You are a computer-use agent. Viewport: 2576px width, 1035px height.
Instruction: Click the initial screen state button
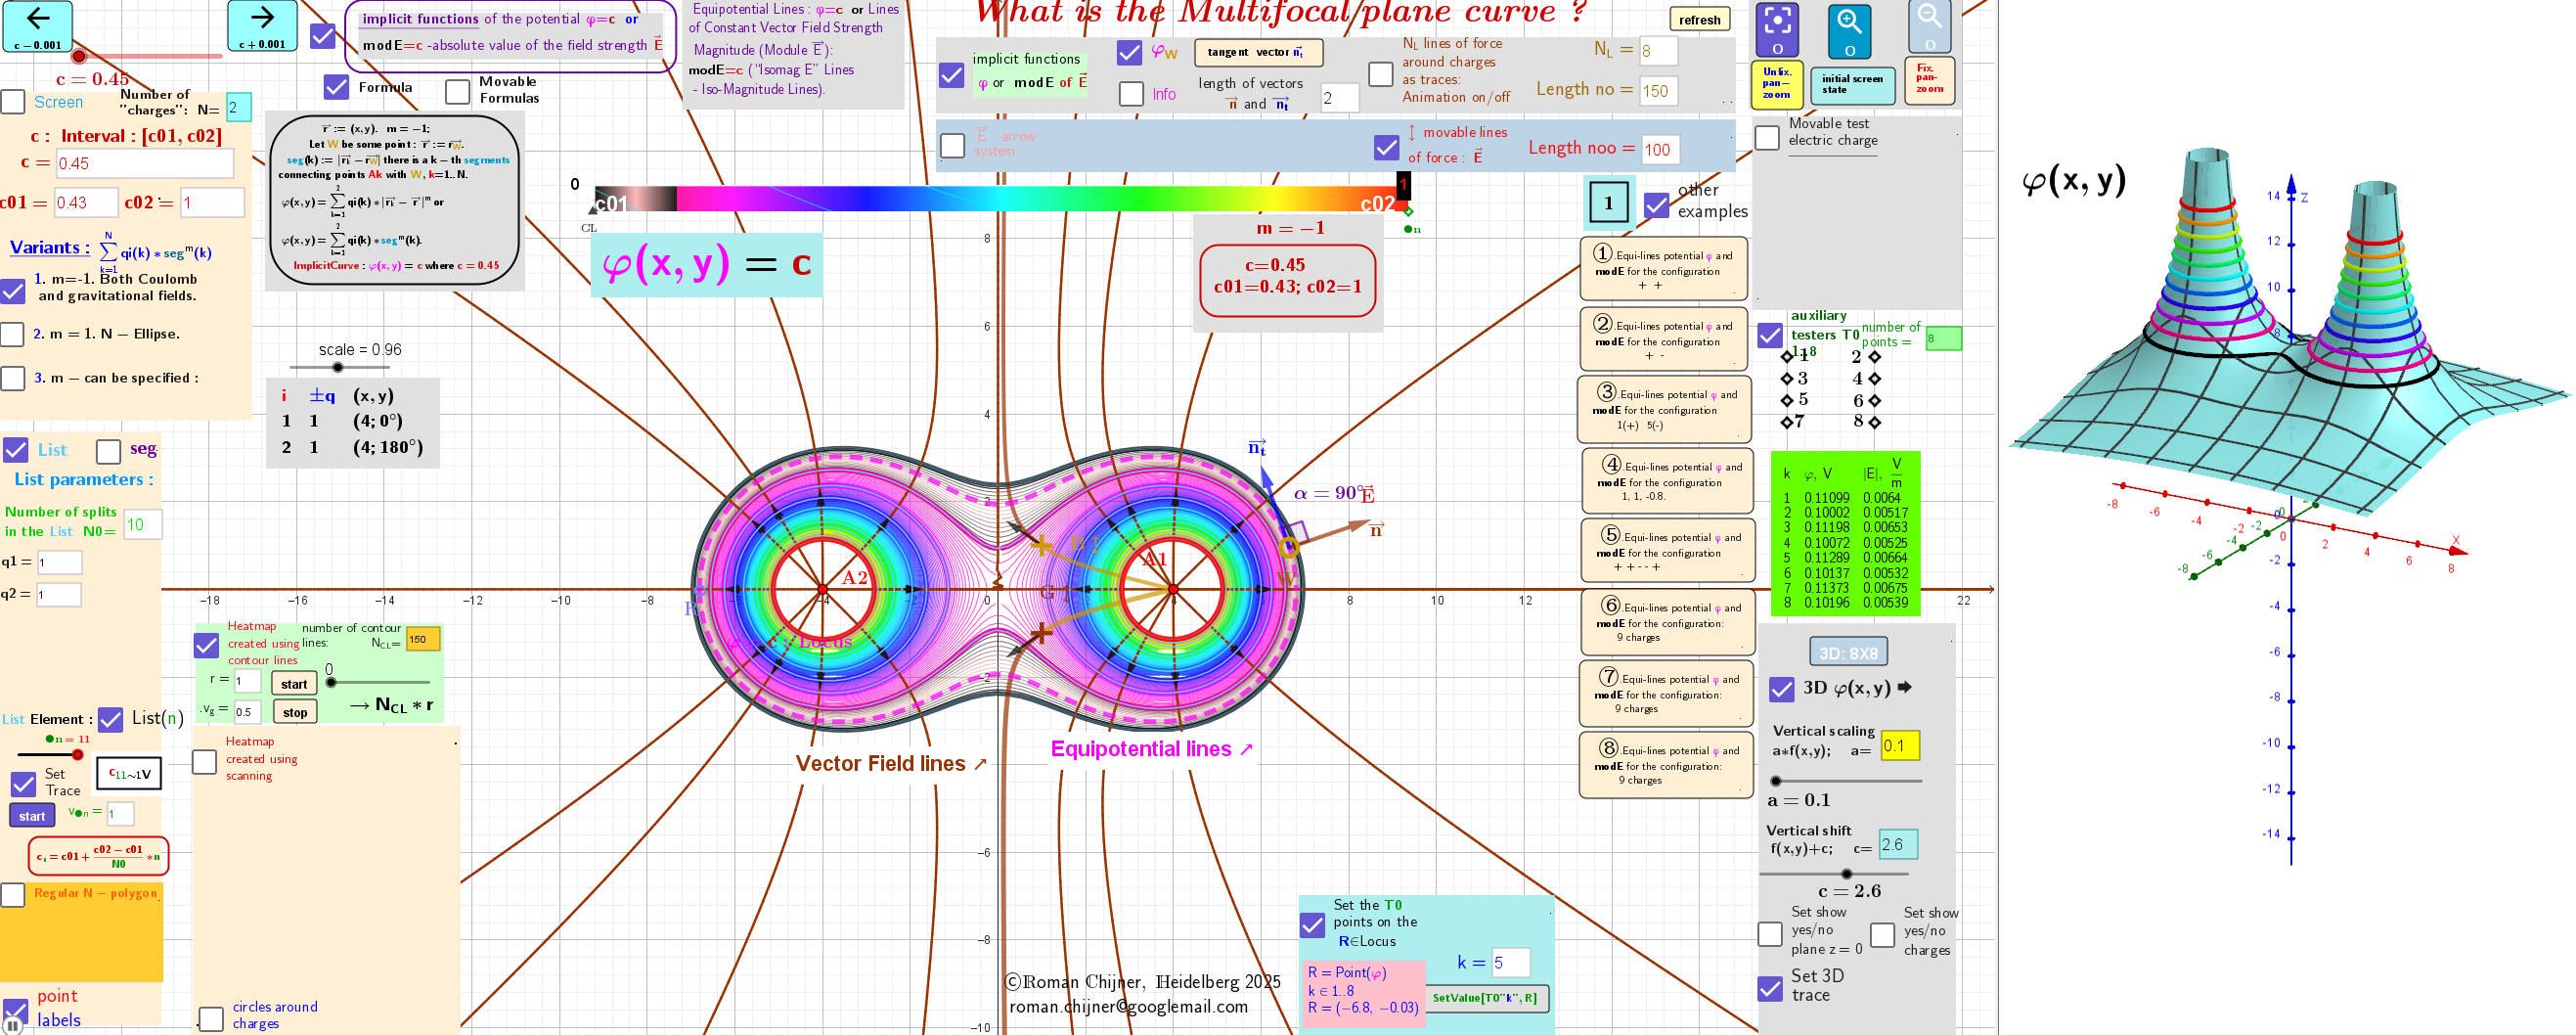[1851, 84]
